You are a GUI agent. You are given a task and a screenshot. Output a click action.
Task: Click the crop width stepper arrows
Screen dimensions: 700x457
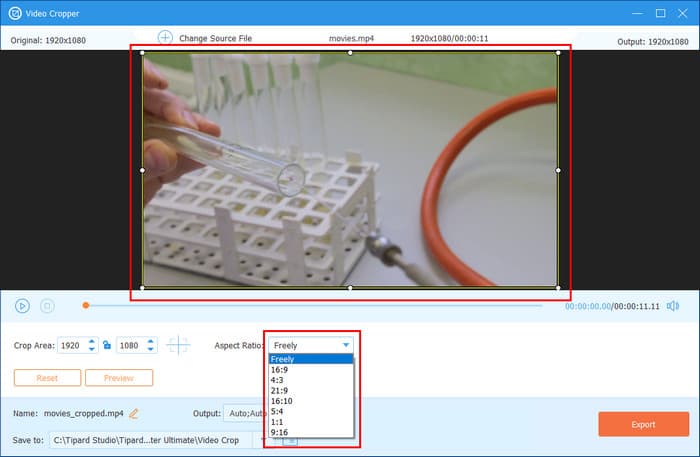pyautogui.click(x=92, y=345)
